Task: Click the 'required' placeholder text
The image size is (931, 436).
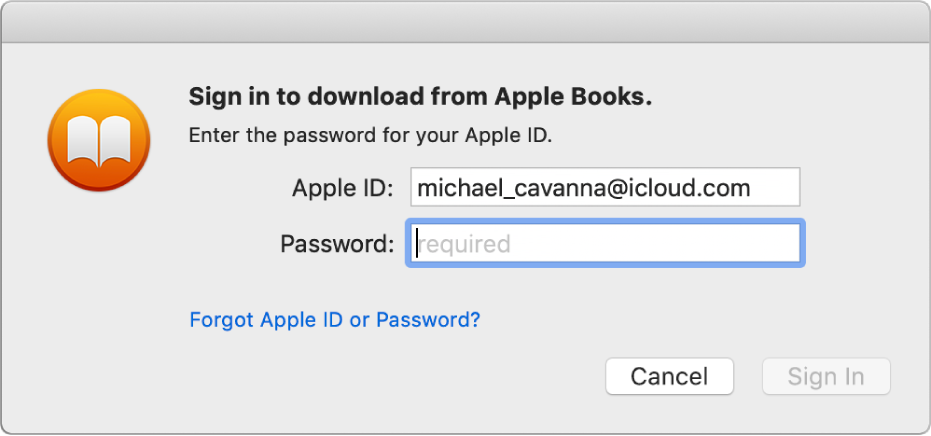Action: tap(465, 243)
